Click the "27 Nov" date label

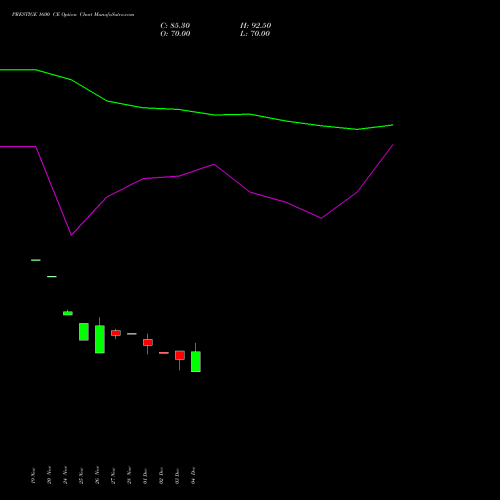(x=113, y=476)
